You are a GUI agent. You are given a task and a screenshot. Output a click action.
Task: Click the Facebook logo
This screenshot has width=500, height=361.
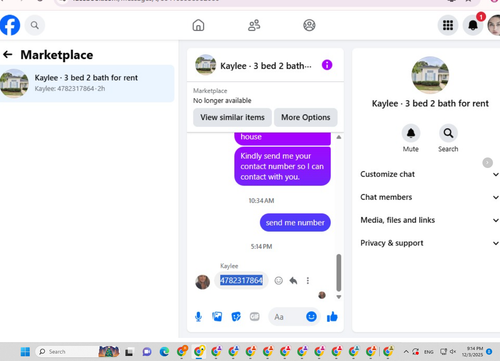coord(10,25)
